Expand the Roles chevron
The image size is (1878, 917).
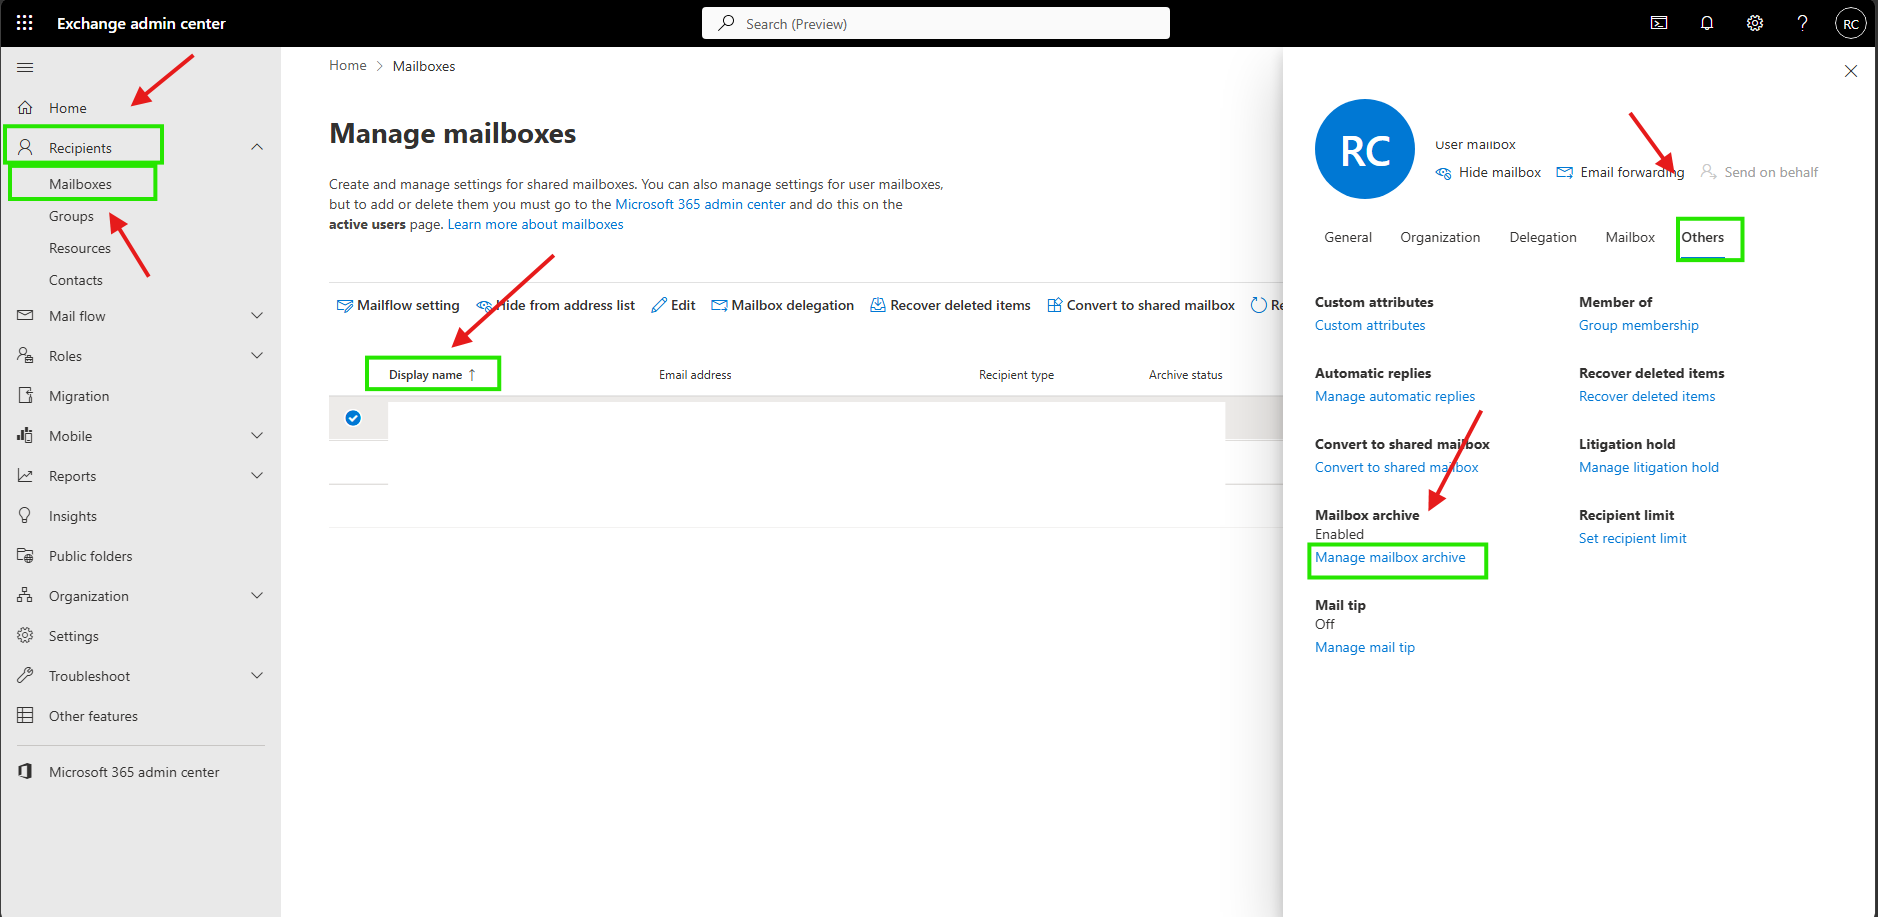(257, 356)
